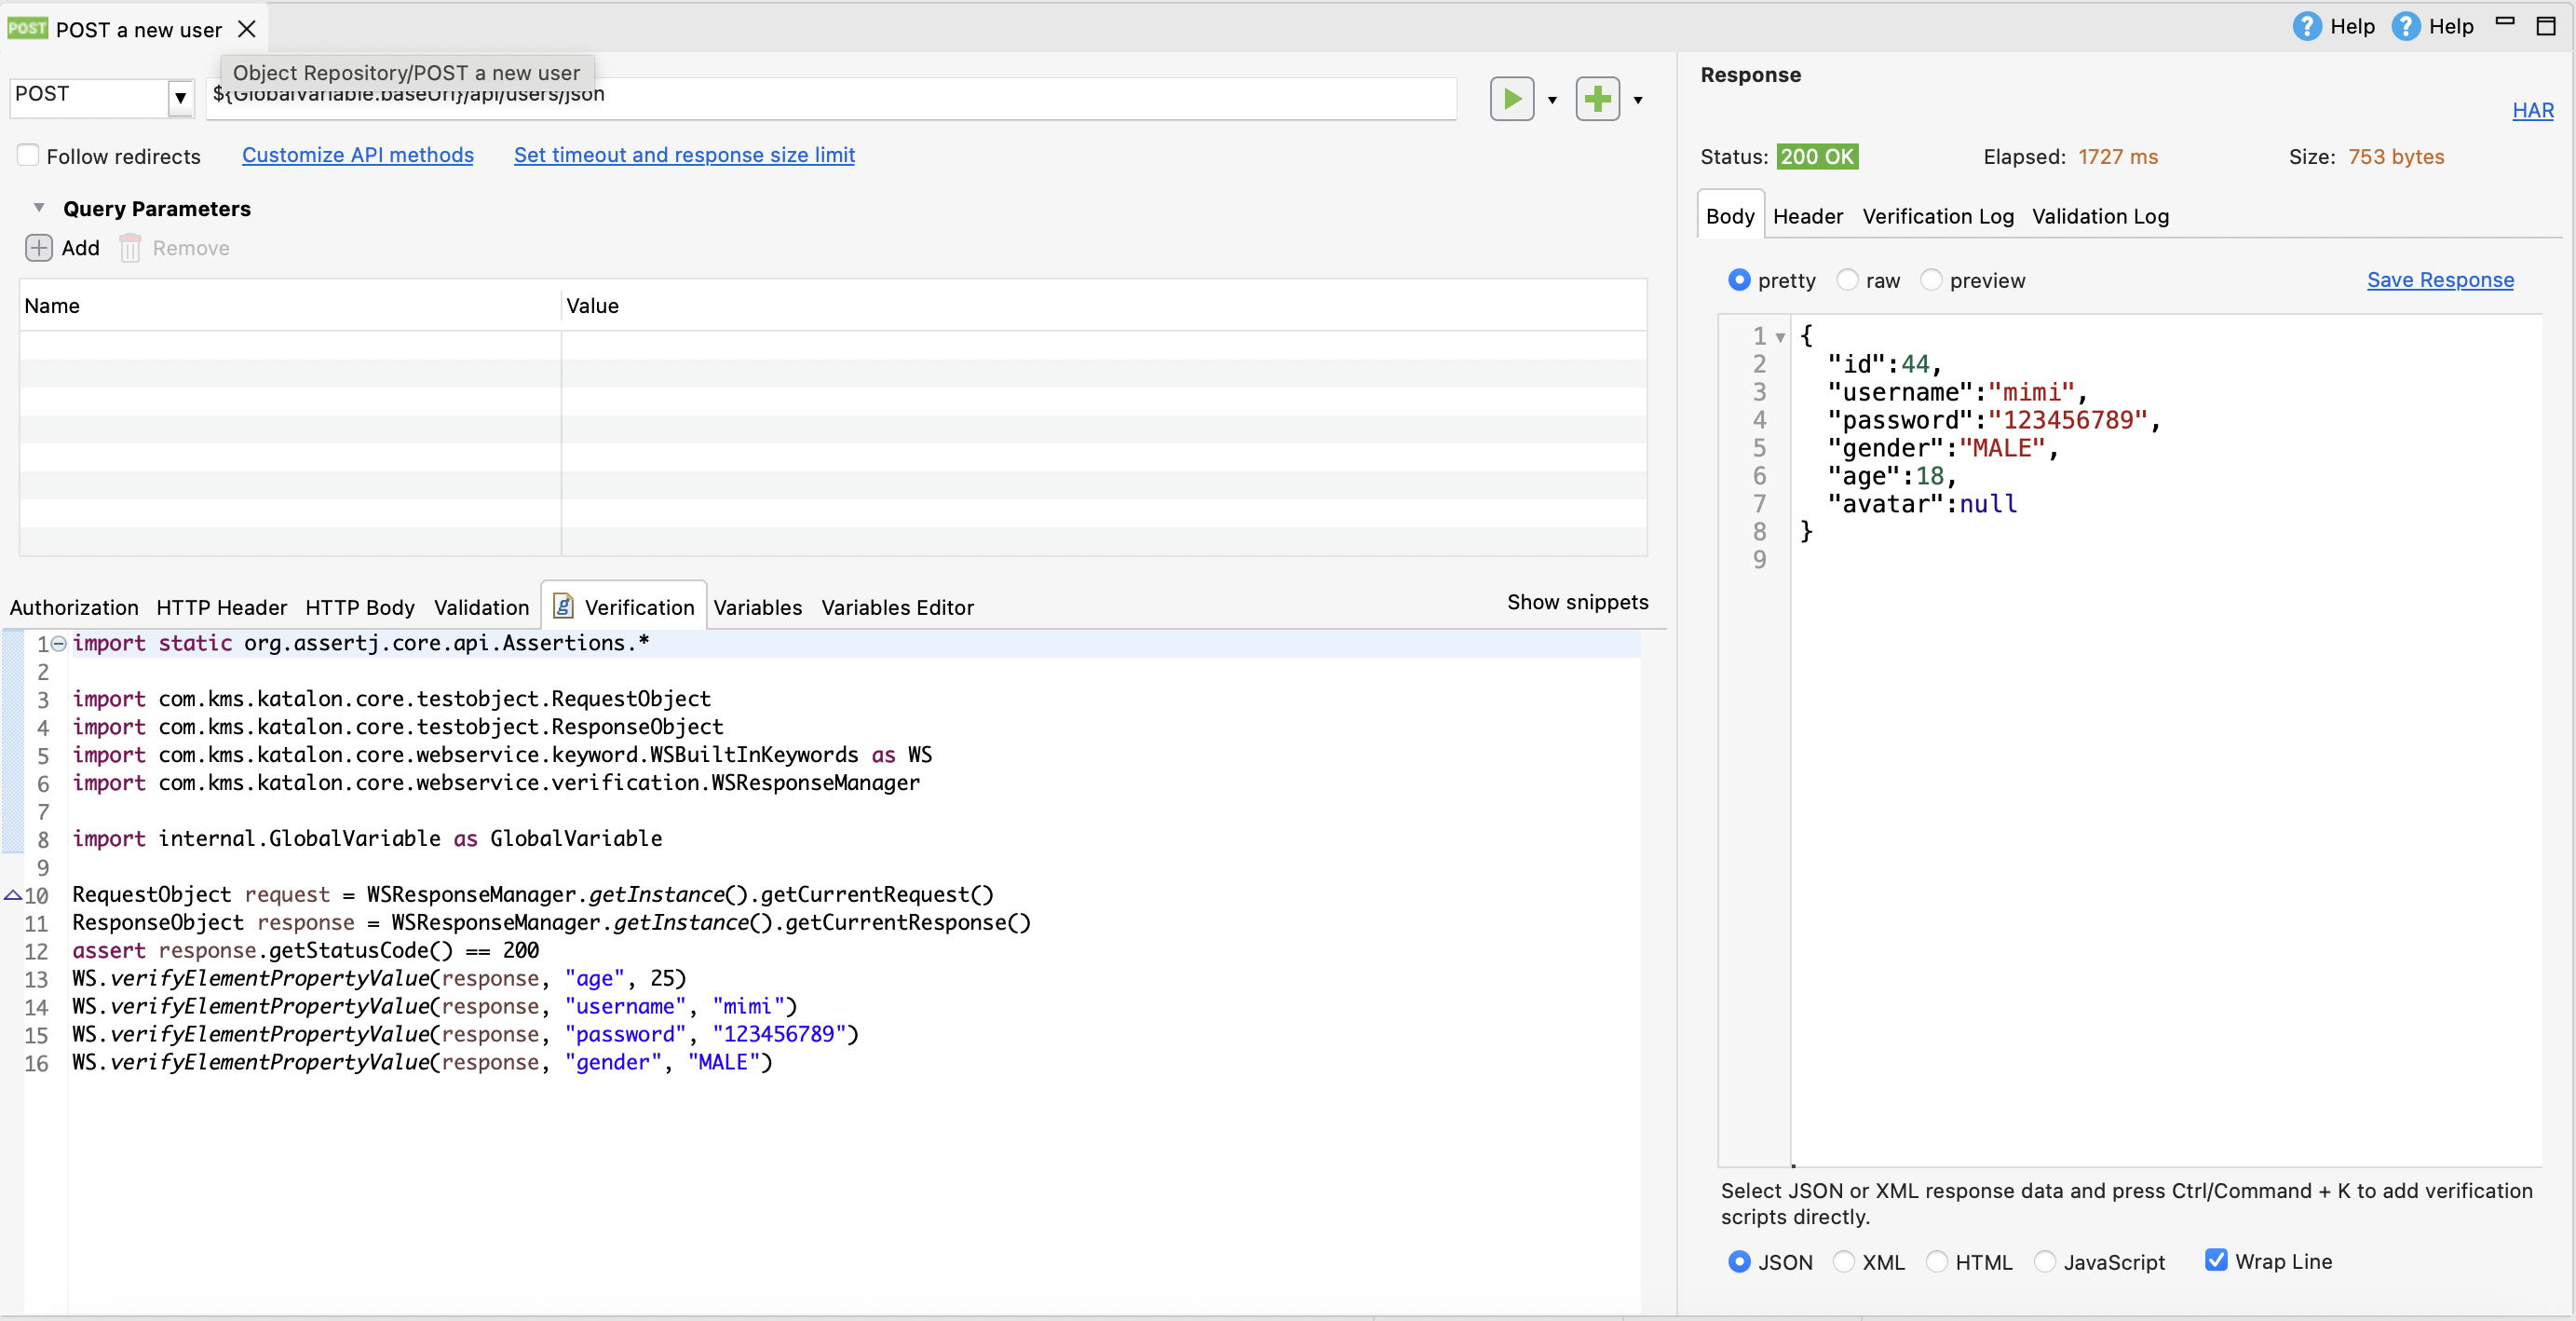Collapse the Query Parameters section

tap(39, 208)
